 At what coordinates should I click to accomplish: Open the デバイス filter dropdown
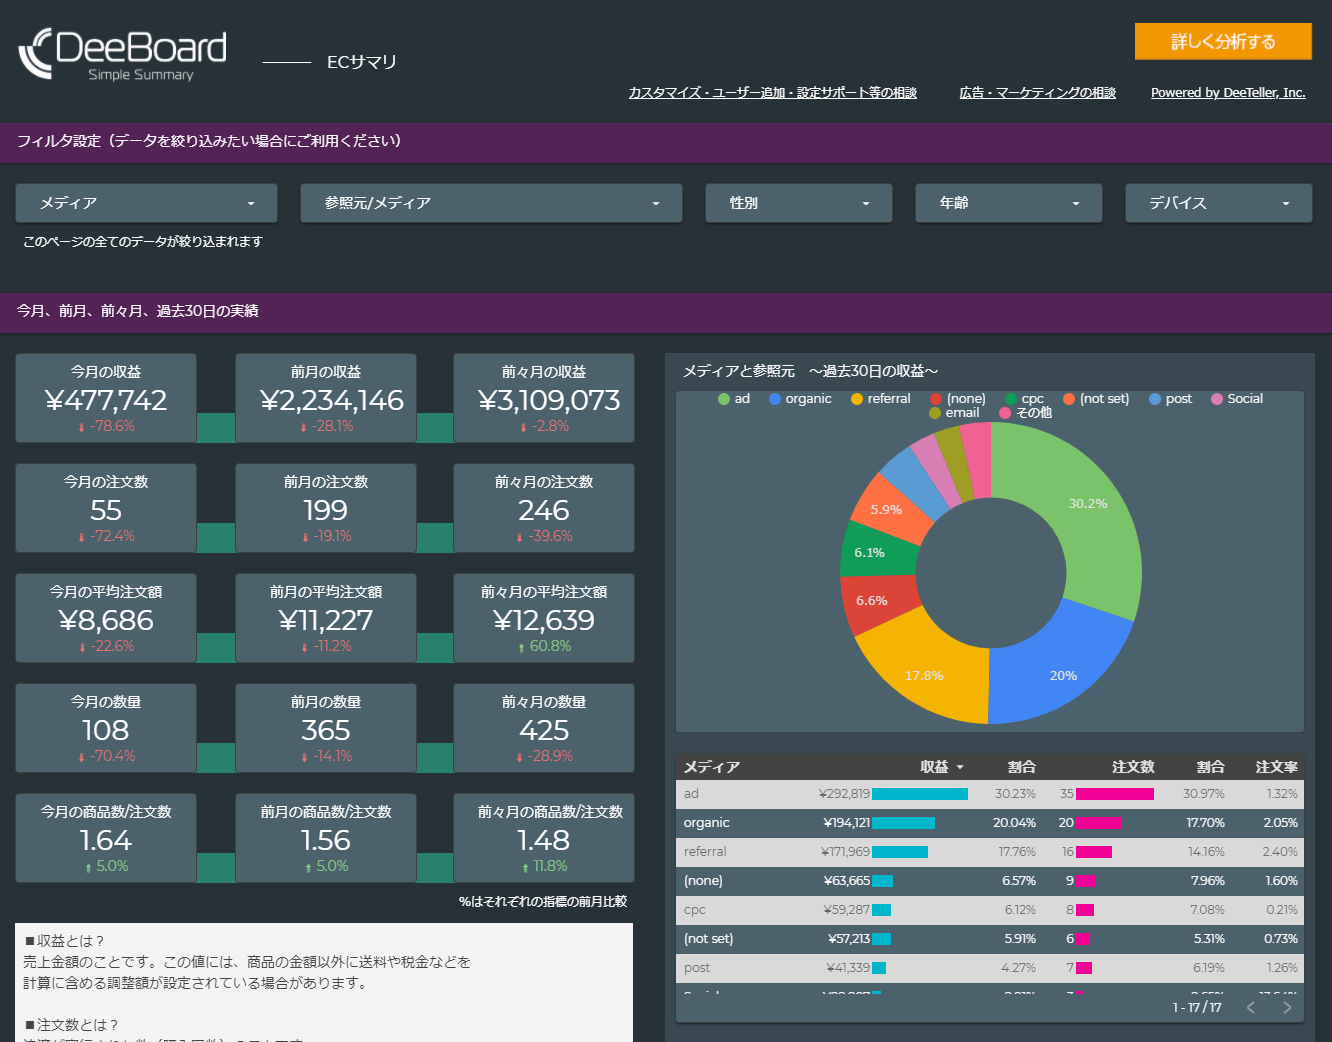(1218, 203)
